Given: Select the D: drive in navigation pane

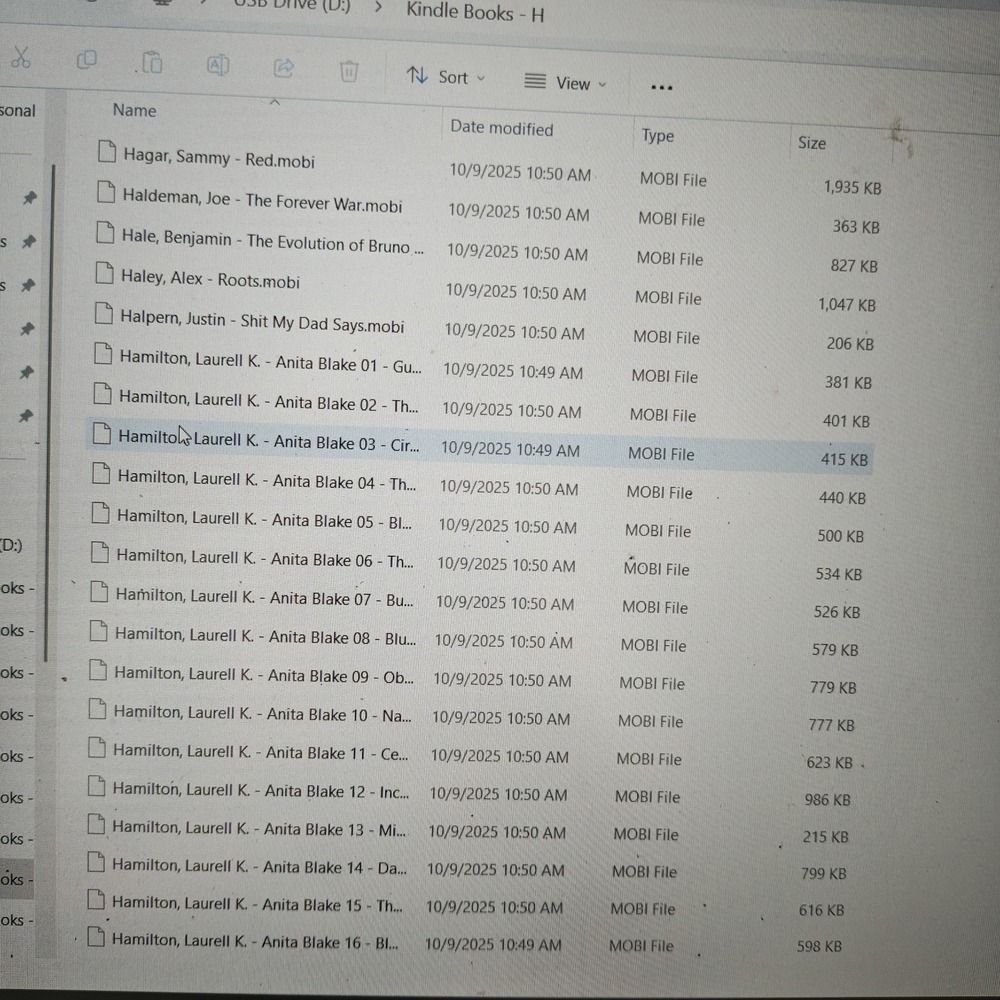Looking at the screenshot, I should [11, 545].
